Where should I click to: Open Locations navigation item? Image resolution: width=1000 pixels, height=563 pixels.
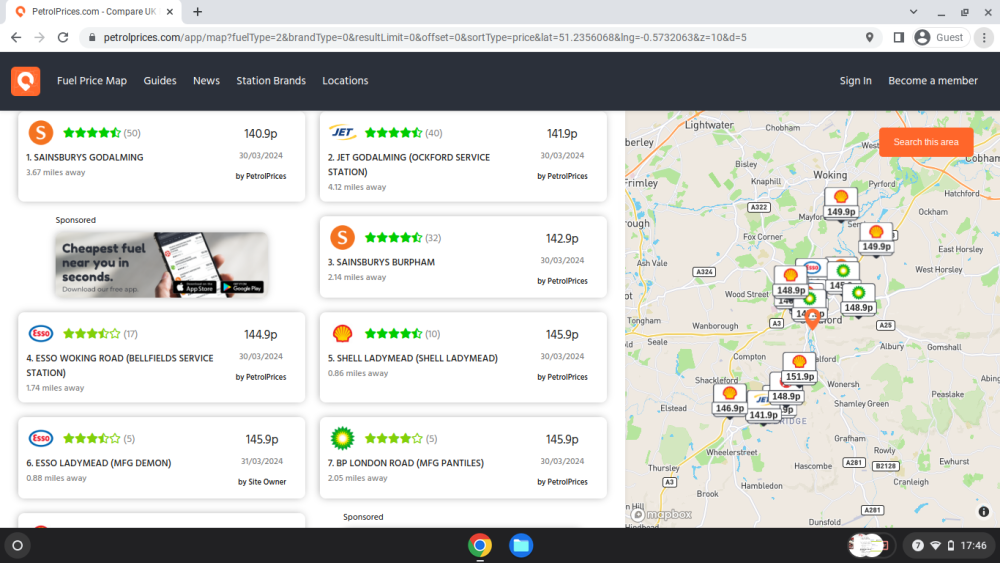pyautogui.click(x=345, y=81)
